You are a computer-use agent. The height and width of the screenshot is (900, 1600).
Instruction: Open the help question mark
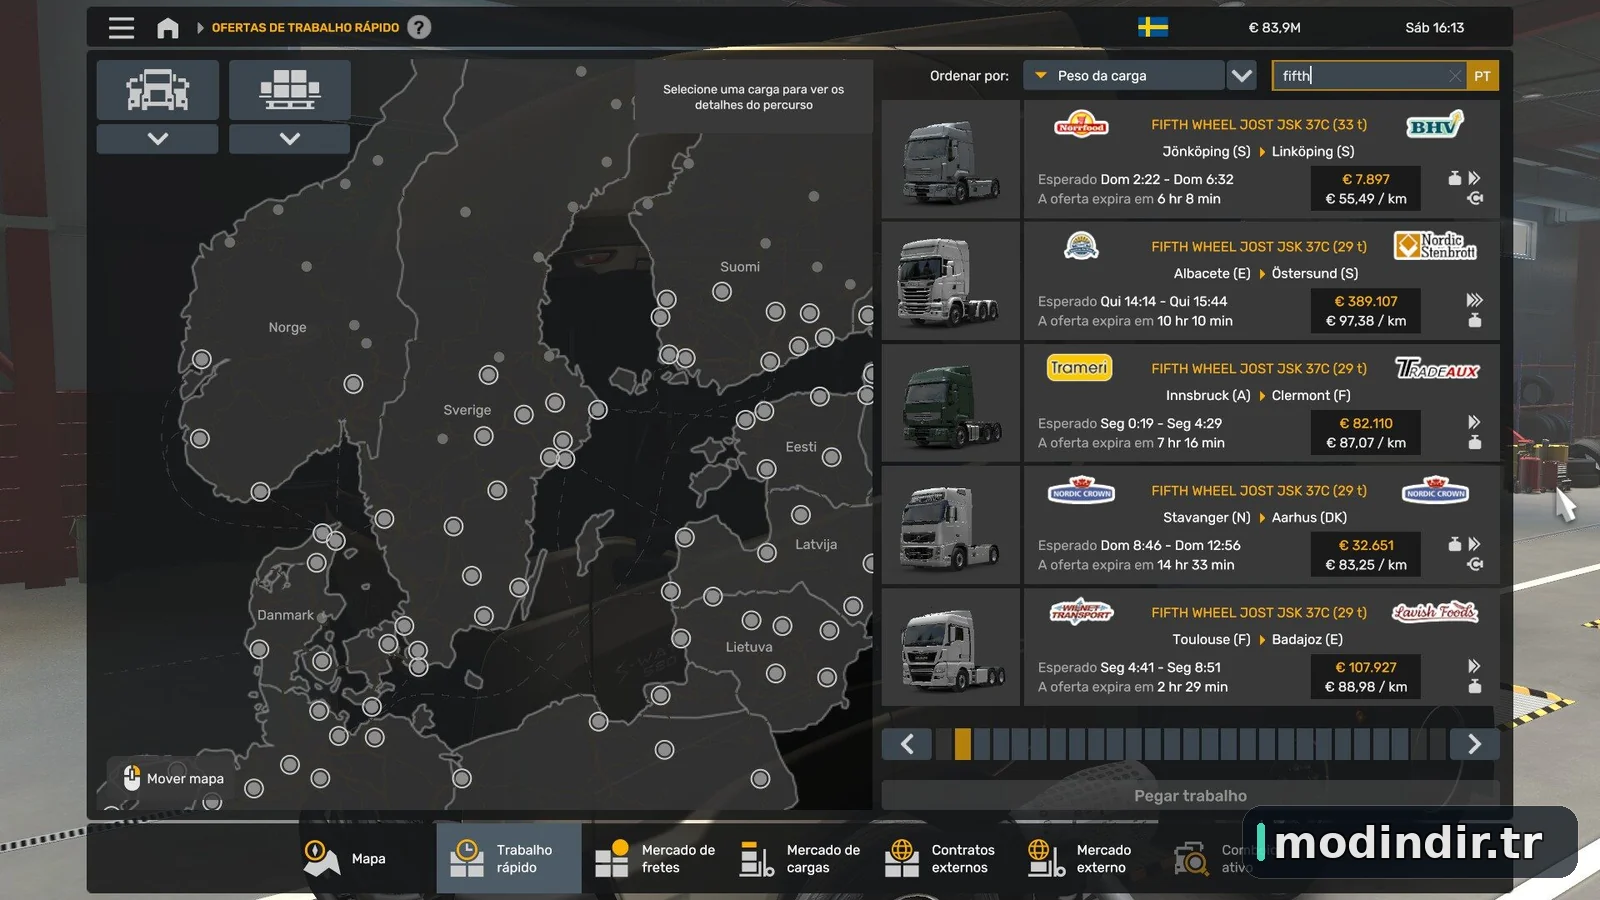[420, 27]
